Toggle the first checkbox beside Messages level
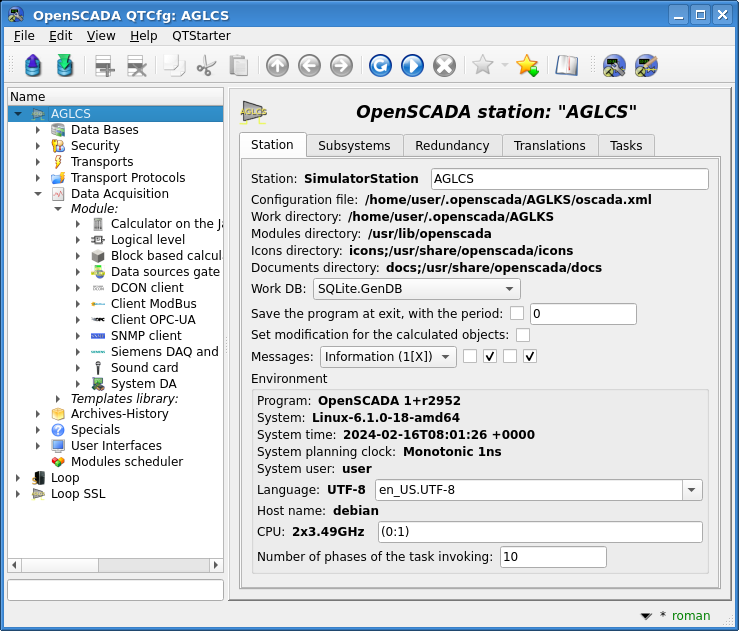Viewport: 739px width, 631px height. coord(470,356)
